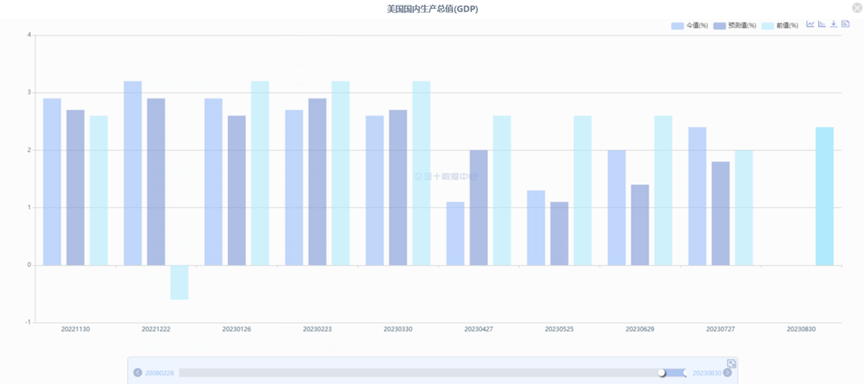Click the right handle of the date range slider
Screen dimensions: 864x384
tap(685, 373)
